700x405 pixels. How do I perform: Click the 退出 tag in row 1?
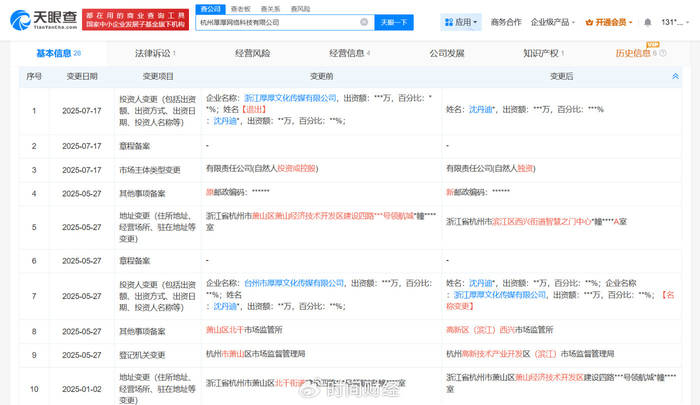(x=254, y=109)
